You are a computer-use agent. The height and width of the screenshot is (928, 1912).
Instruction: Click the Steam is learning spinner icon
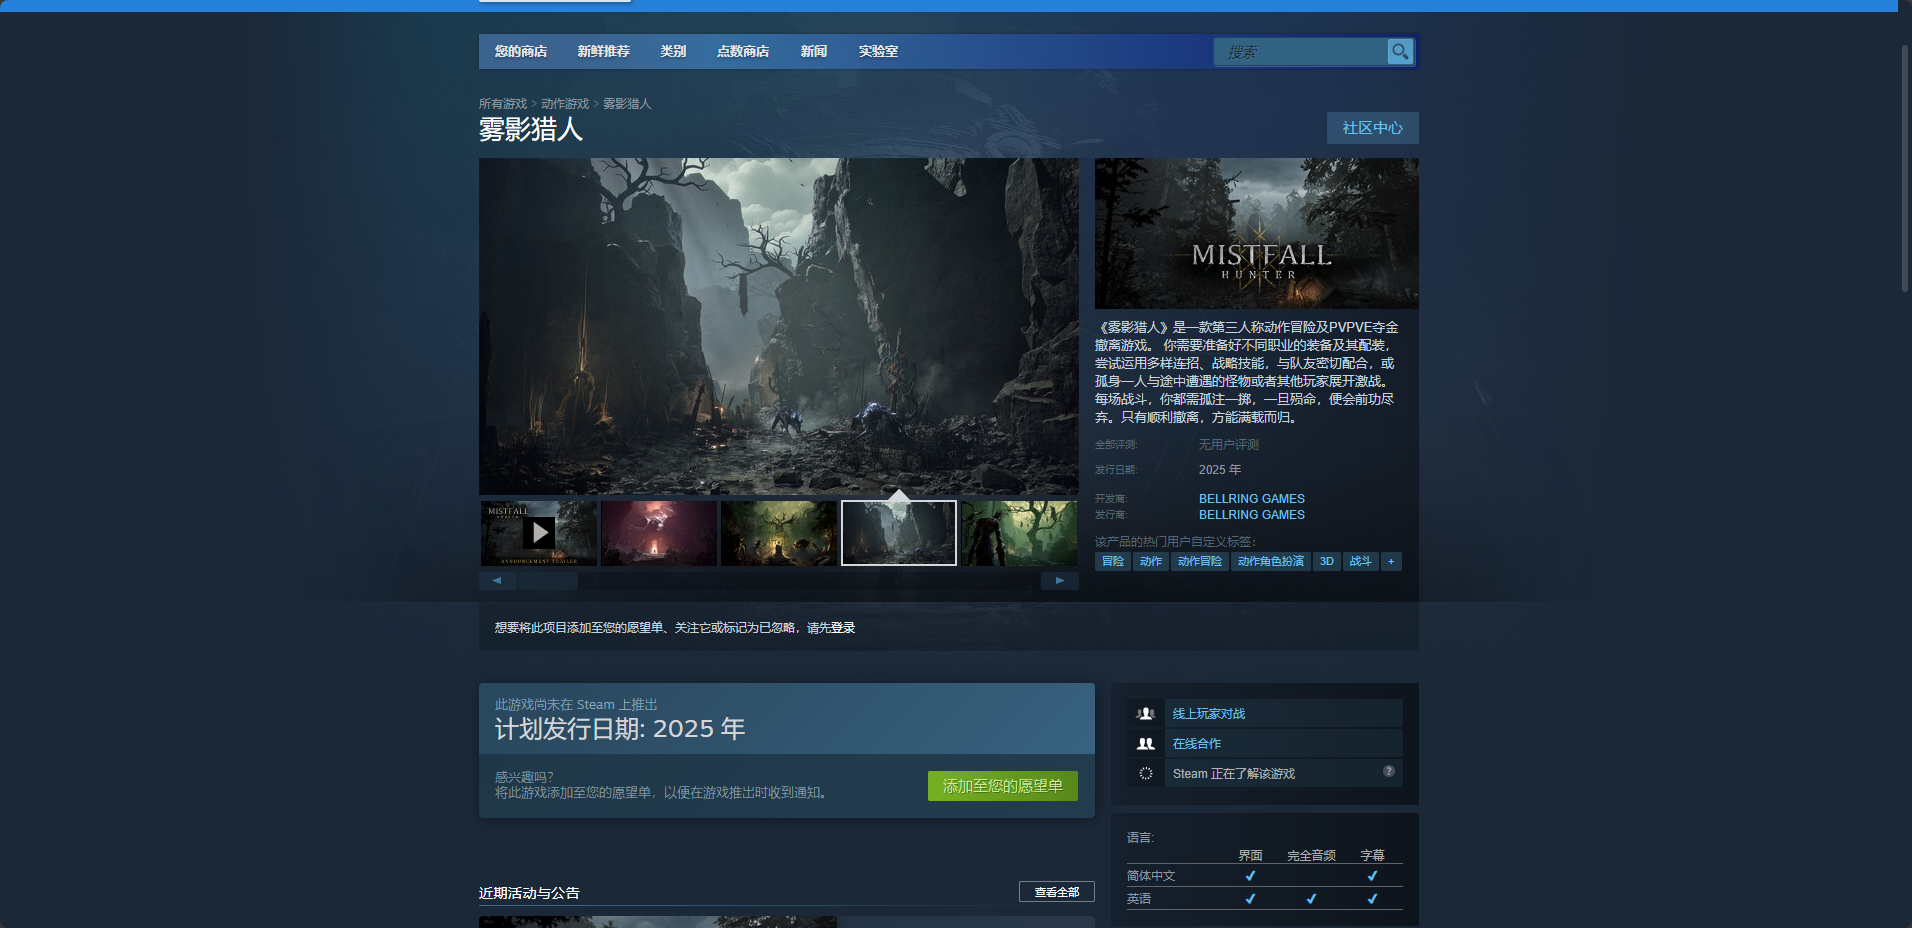point(1146,773)
